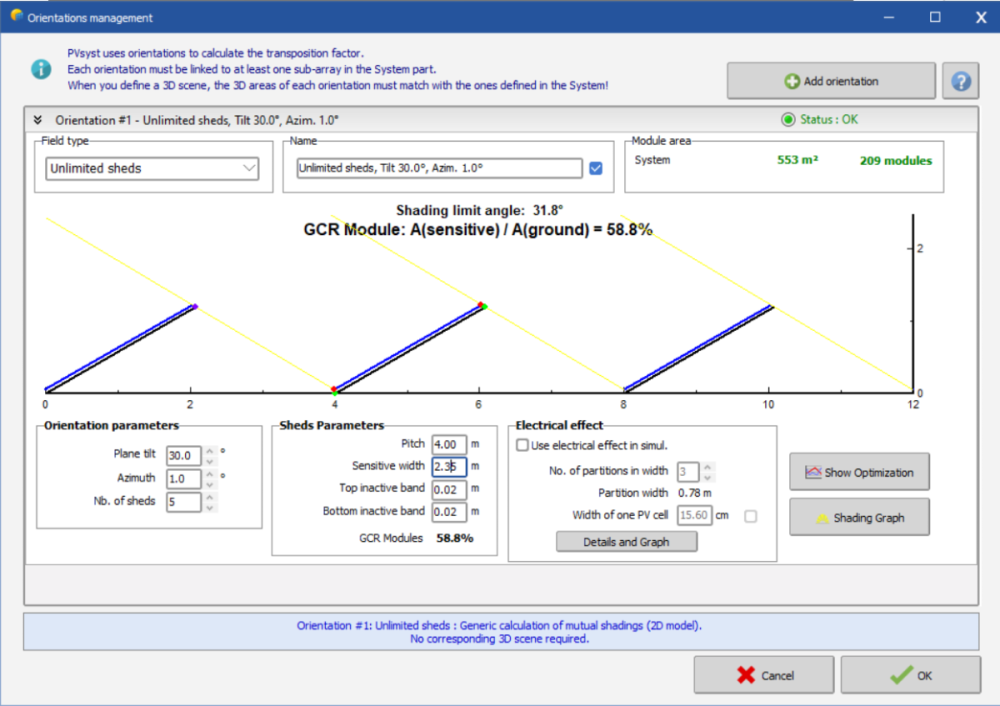1000x706 pixels.
Task: Uncheck the checkbox next to the Name field
Action: (596, 169)
